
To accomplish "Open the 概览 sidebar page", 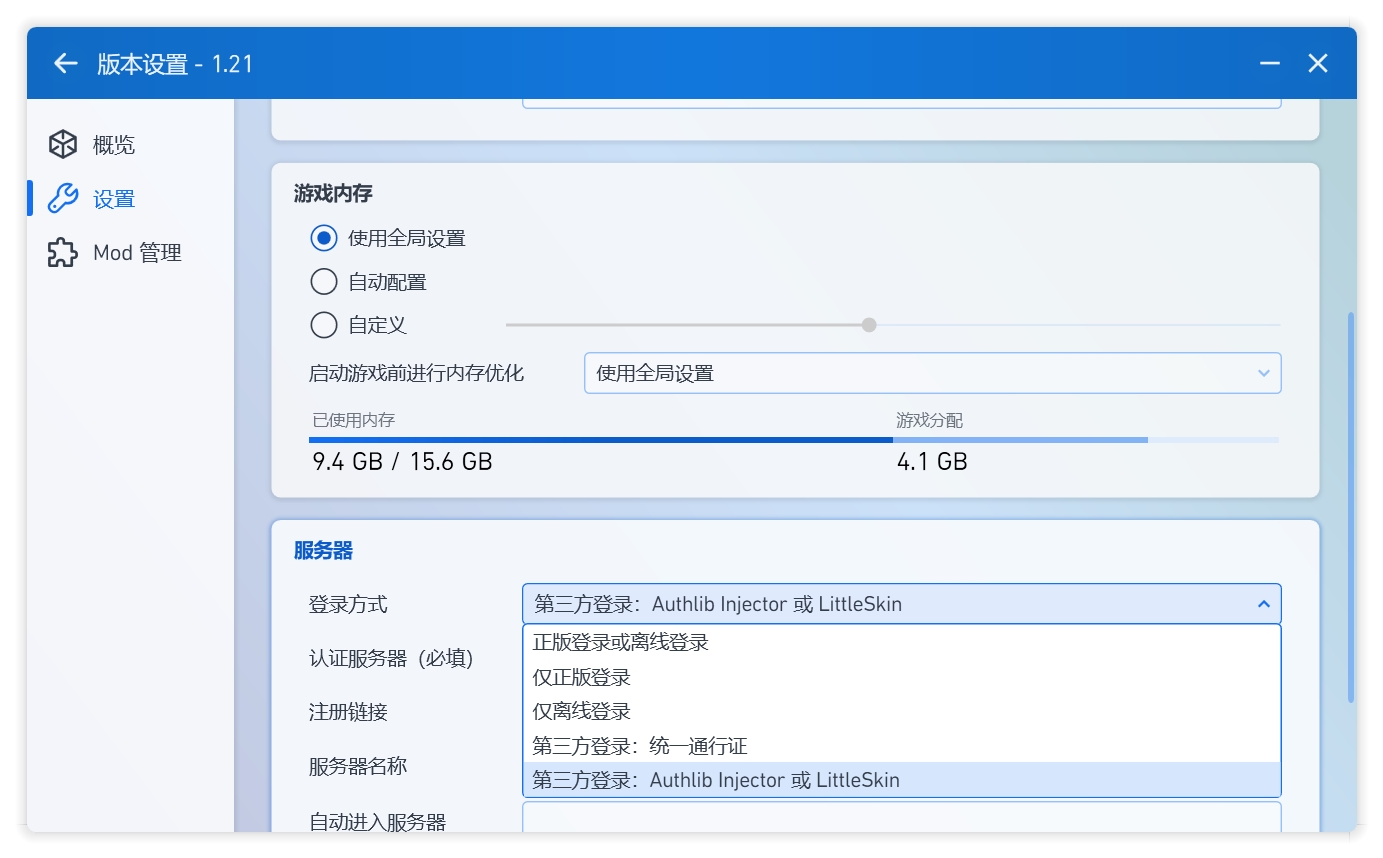I will [116, 144].
